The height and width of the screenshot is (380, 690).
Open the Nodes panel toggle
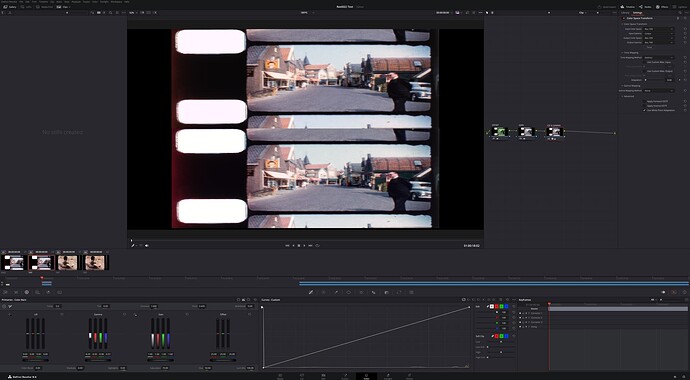tap(646, 7)
